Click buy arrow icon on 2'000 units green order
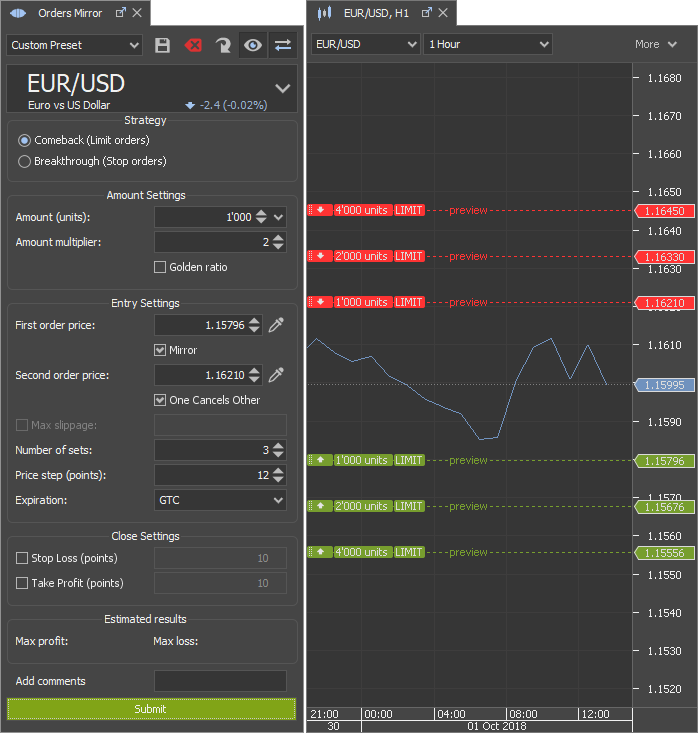This screenshot has height=733, width=698. click(320, 506)
